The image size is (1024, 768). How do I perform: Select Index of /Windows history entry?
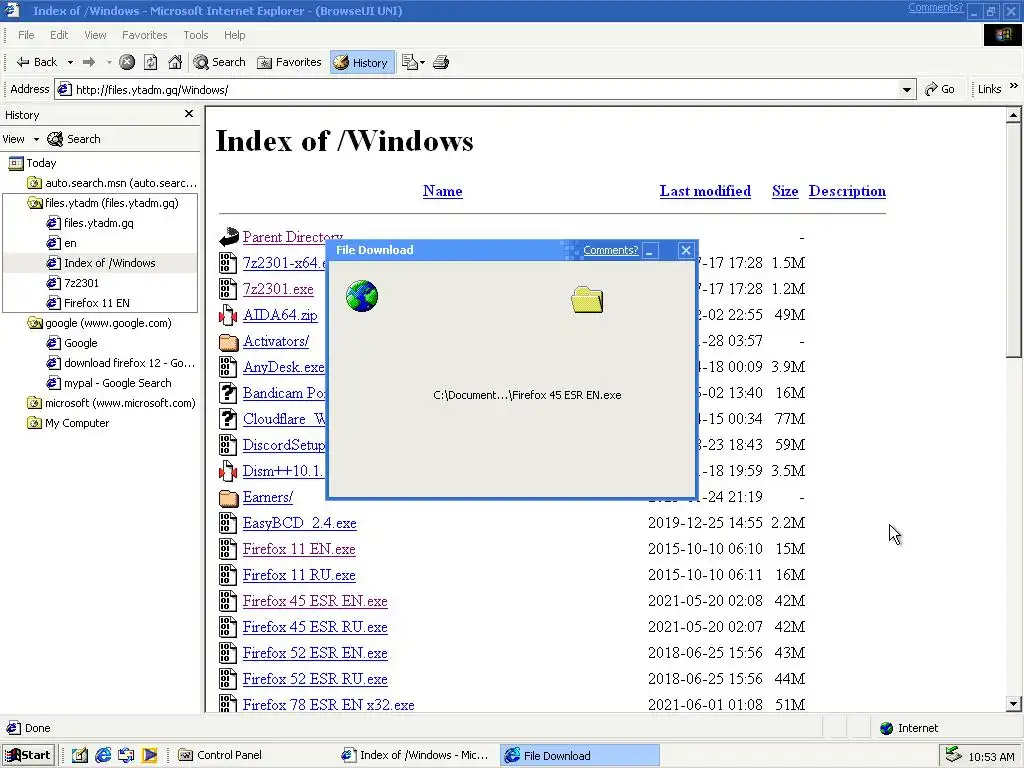(x=101, y=263)
